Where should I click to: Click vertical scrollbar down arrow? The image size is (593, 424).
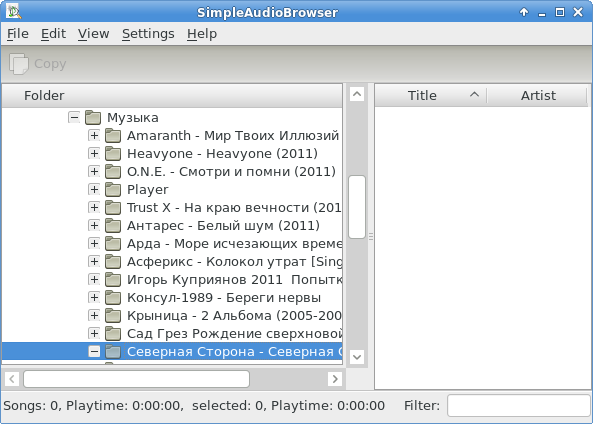coord(357,357)
